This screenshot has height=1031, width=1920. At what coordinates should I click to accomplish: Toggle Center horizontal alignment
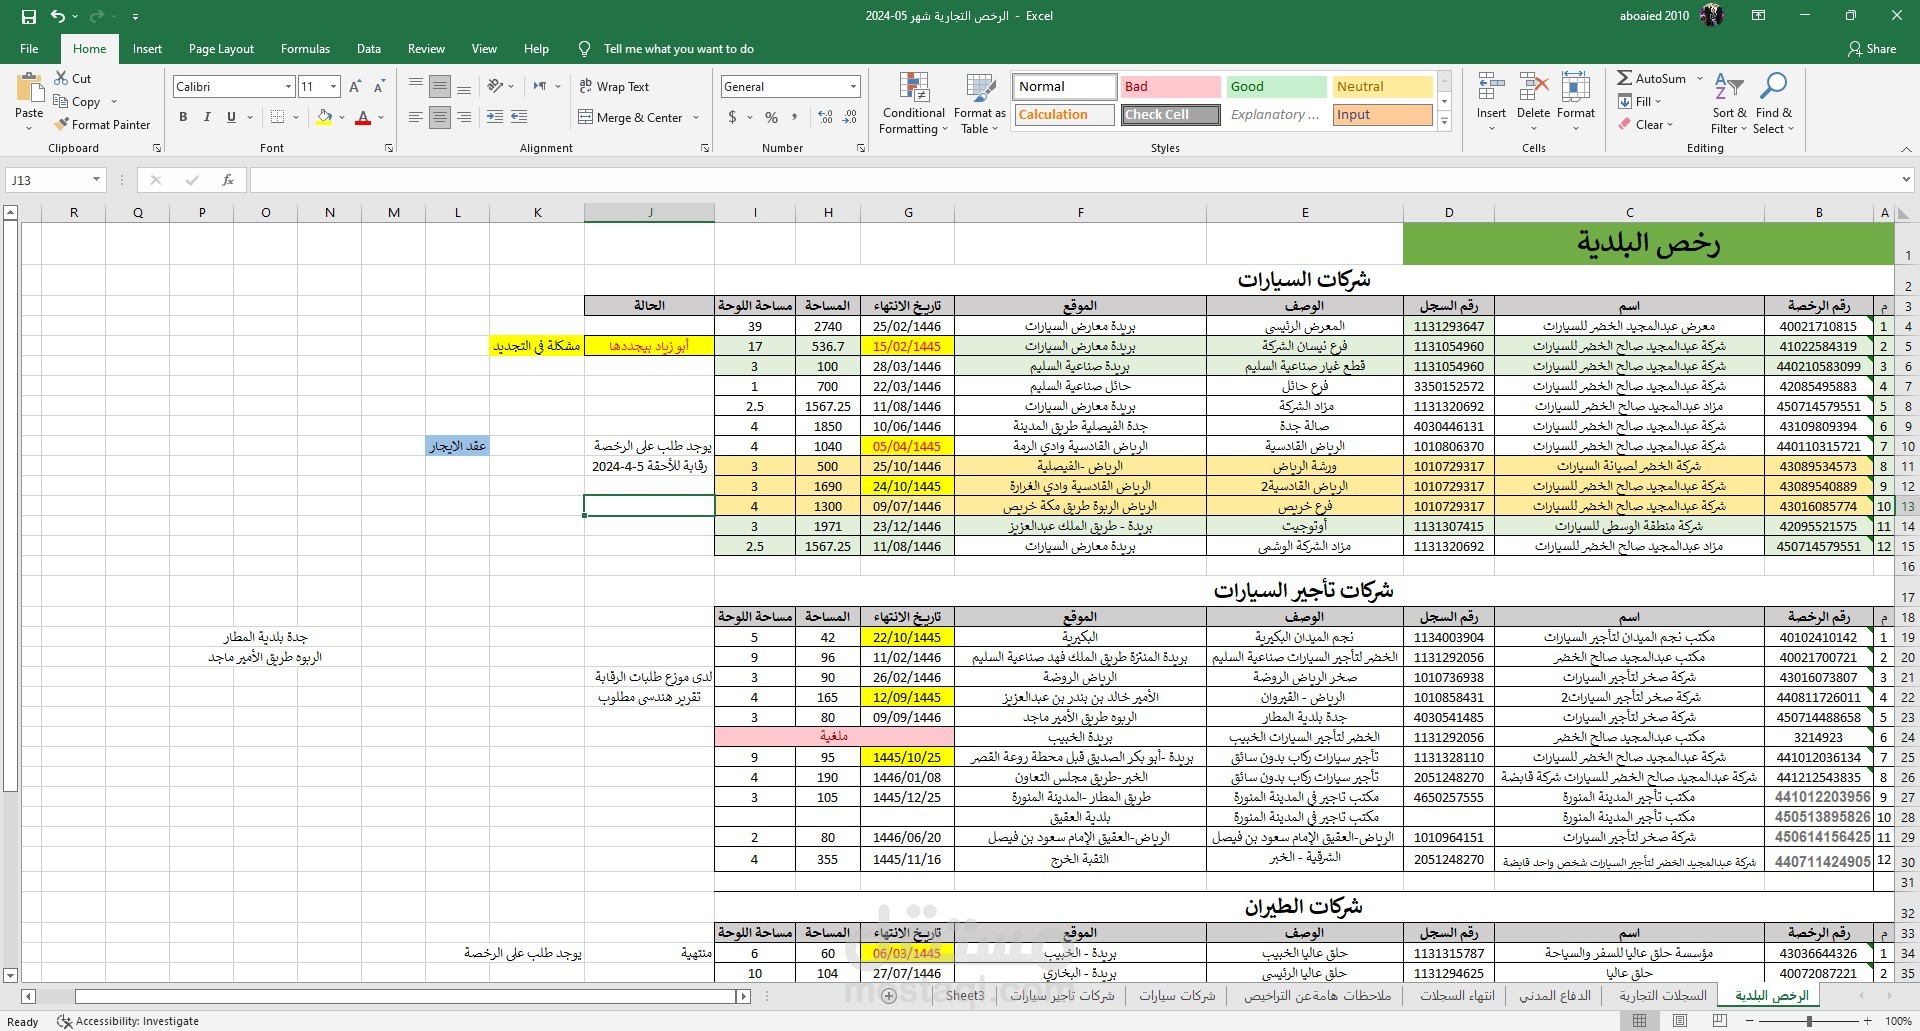(x=440, y=117)
